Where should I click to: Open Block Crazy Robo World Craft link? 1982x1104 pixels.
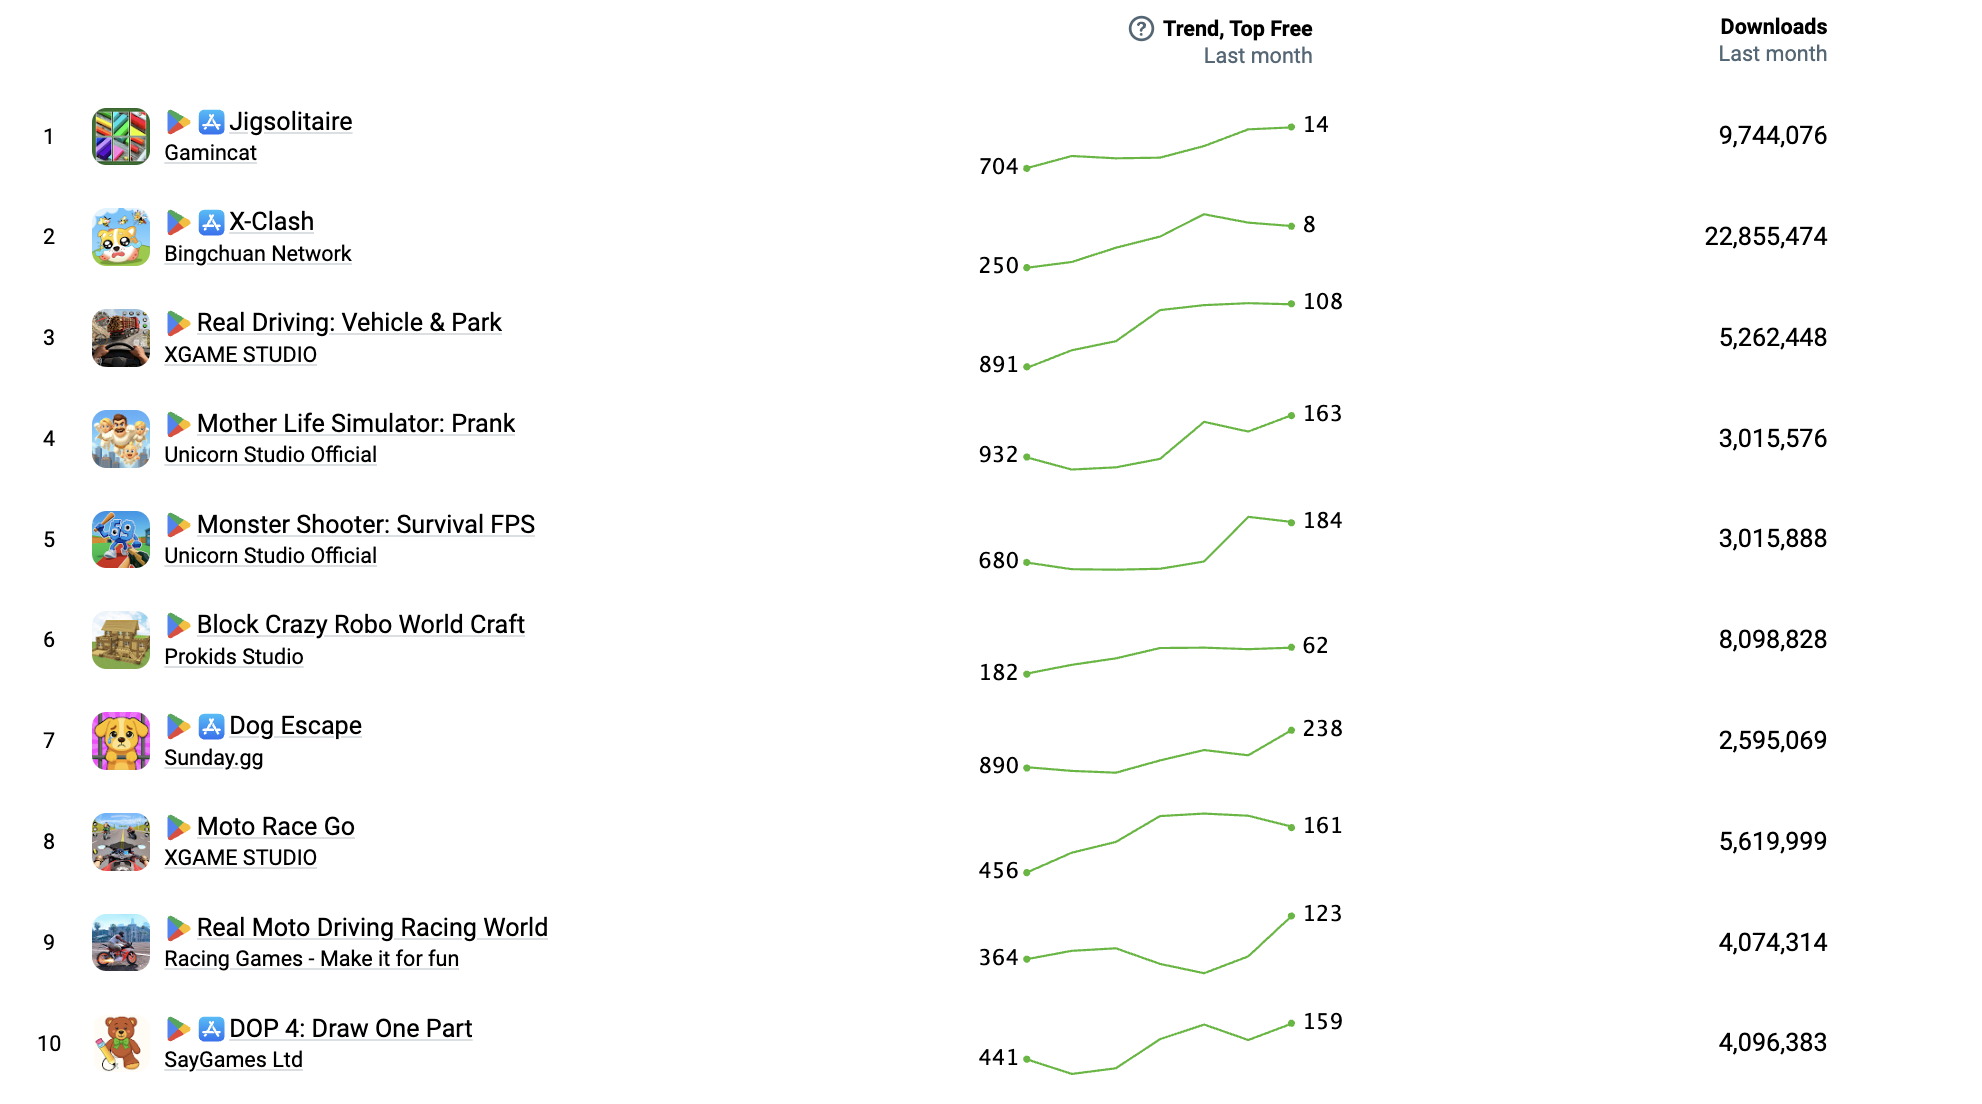[x=360, y=625]
